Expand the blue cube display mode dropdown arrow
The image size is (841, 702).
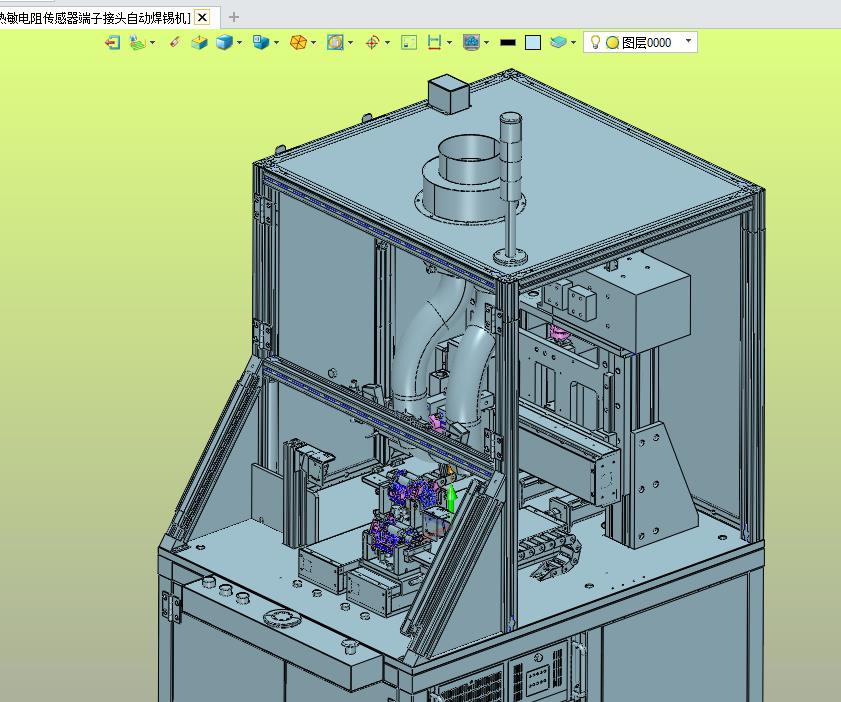(239, 42)
